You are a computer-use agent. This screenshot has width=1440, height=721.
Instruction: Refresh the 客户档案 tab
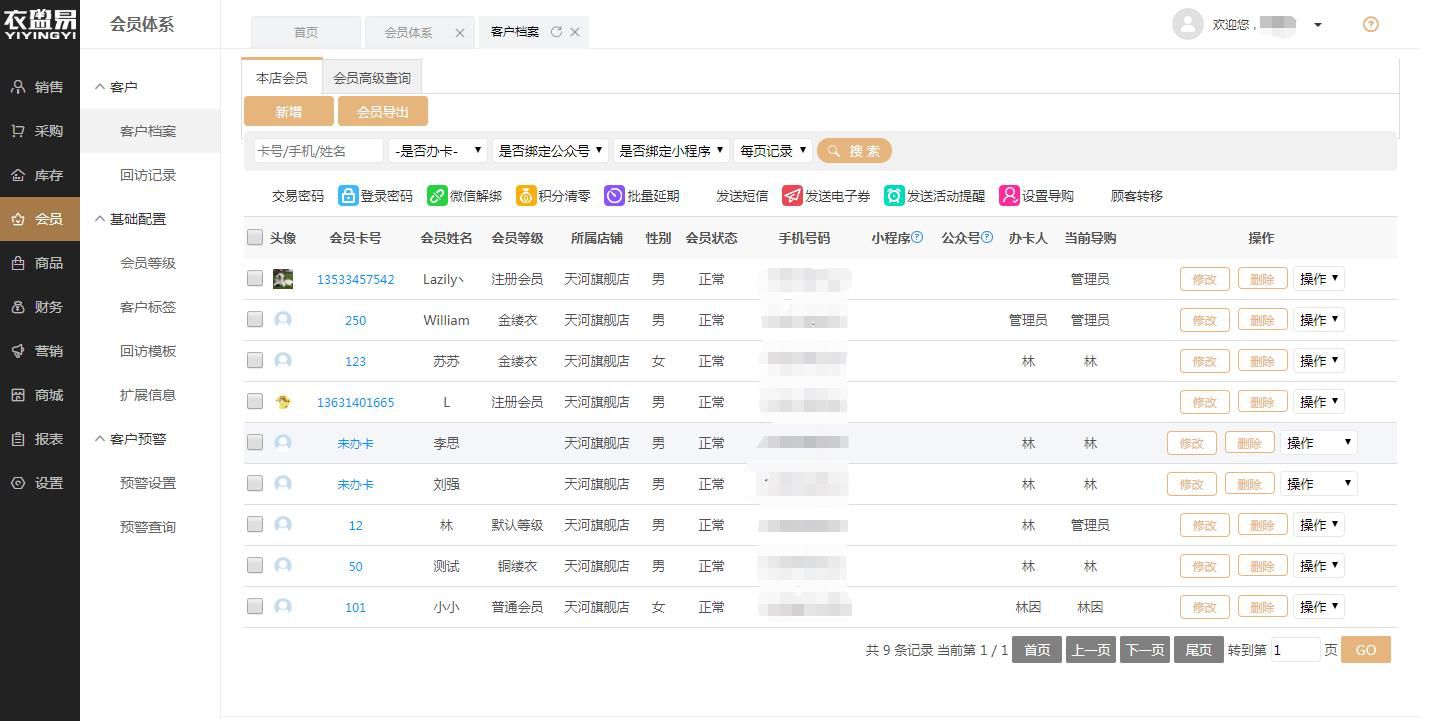tap(556, 32)
